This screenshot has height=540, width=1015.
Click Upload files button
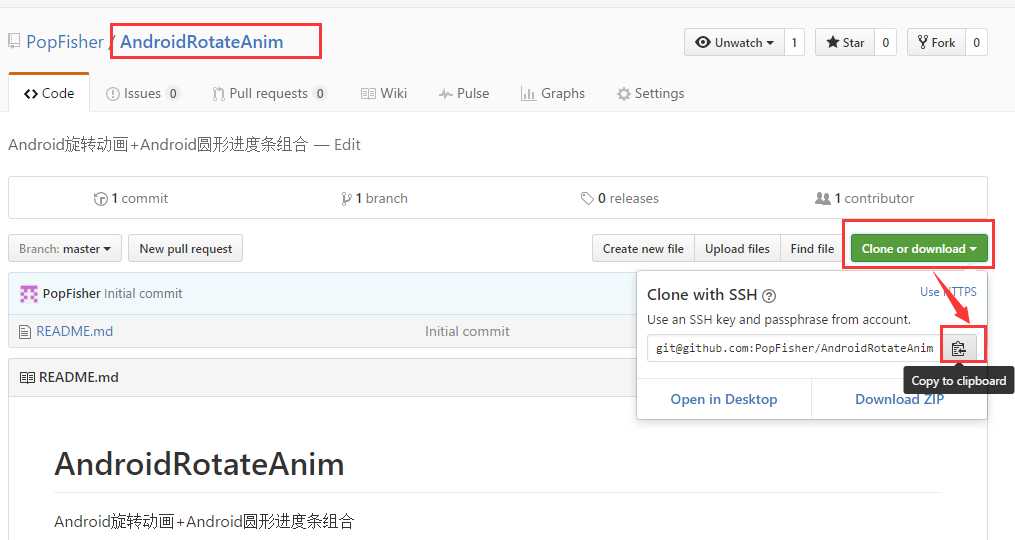(737, 249)
